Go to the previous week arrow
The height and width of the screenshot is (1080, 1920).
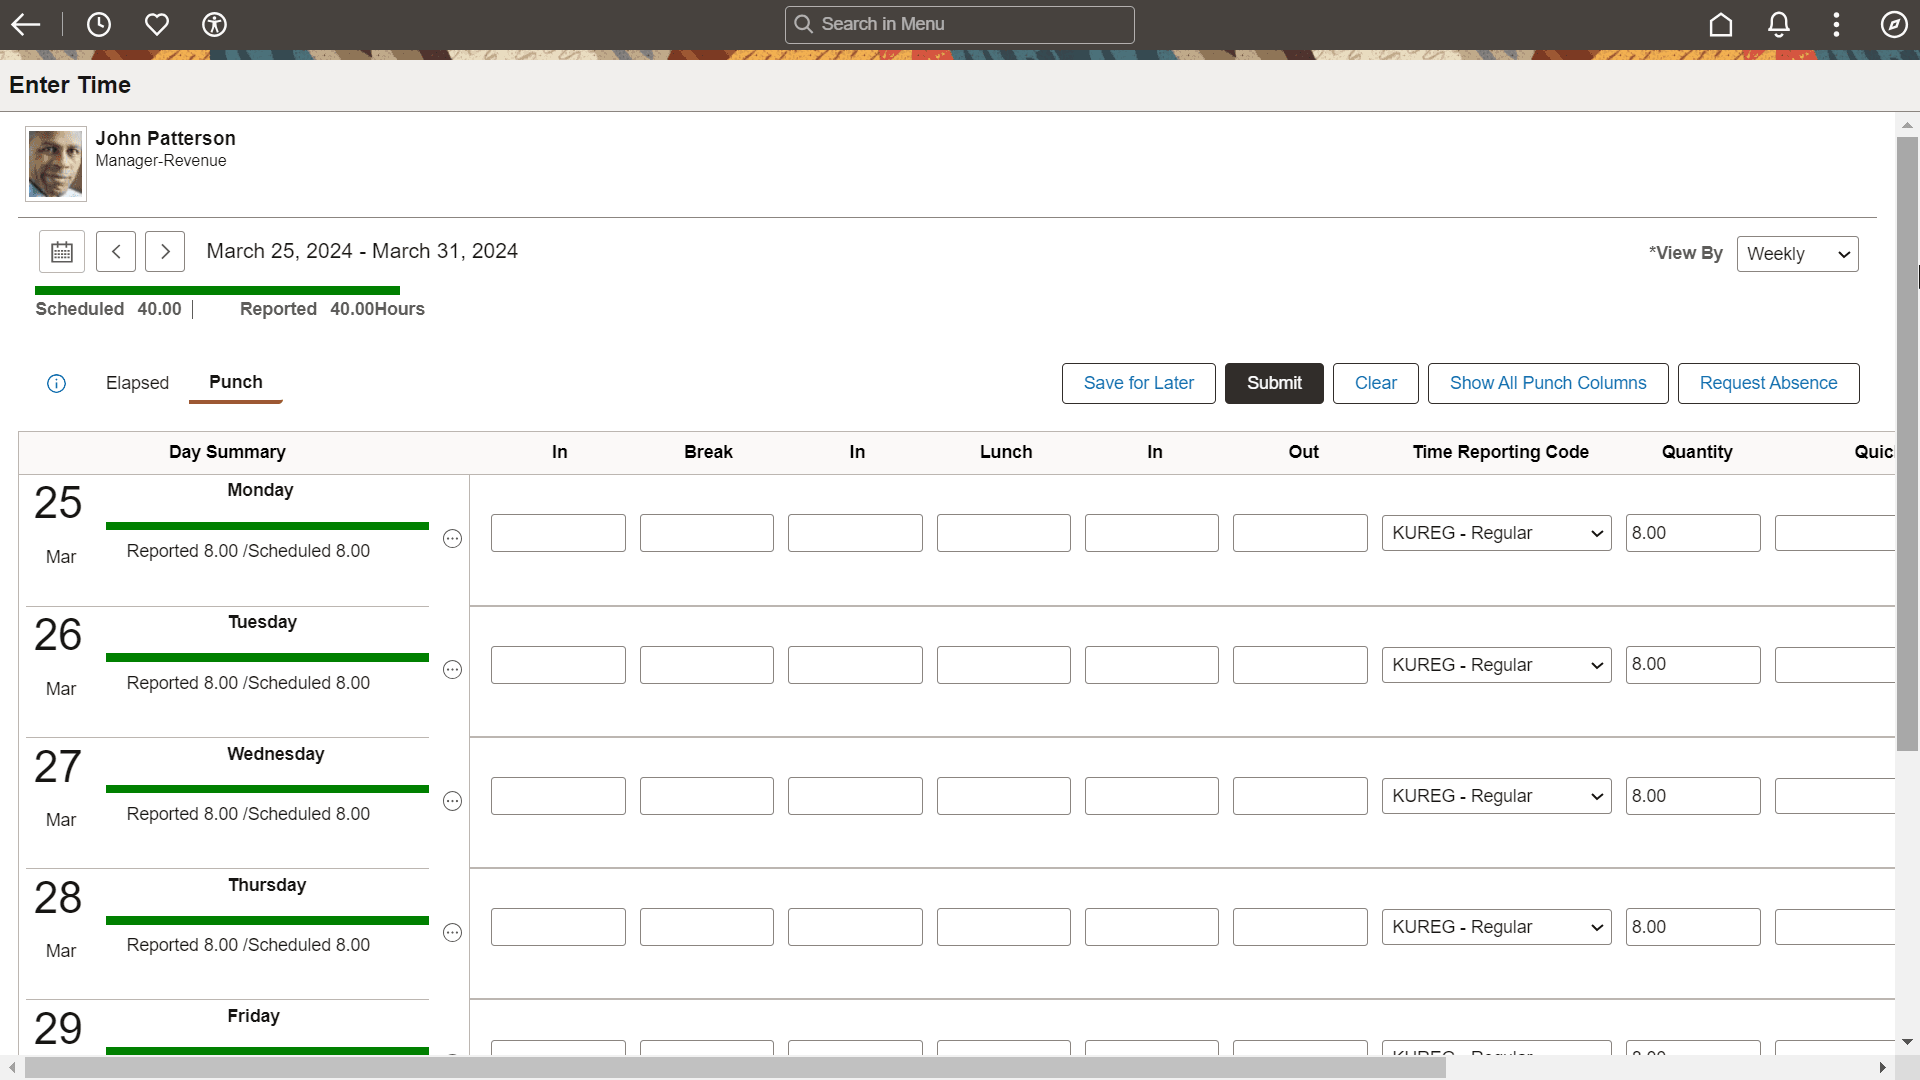pyautogui.click(x=116, y=252)
